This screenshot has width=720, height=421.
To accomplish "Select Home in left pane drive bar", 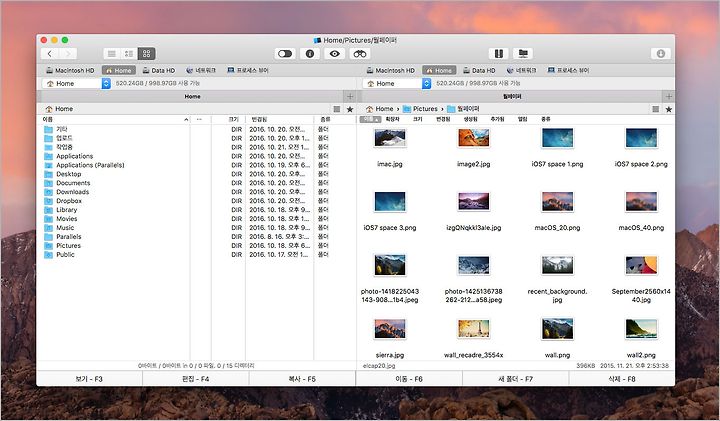I will [118, 70].
